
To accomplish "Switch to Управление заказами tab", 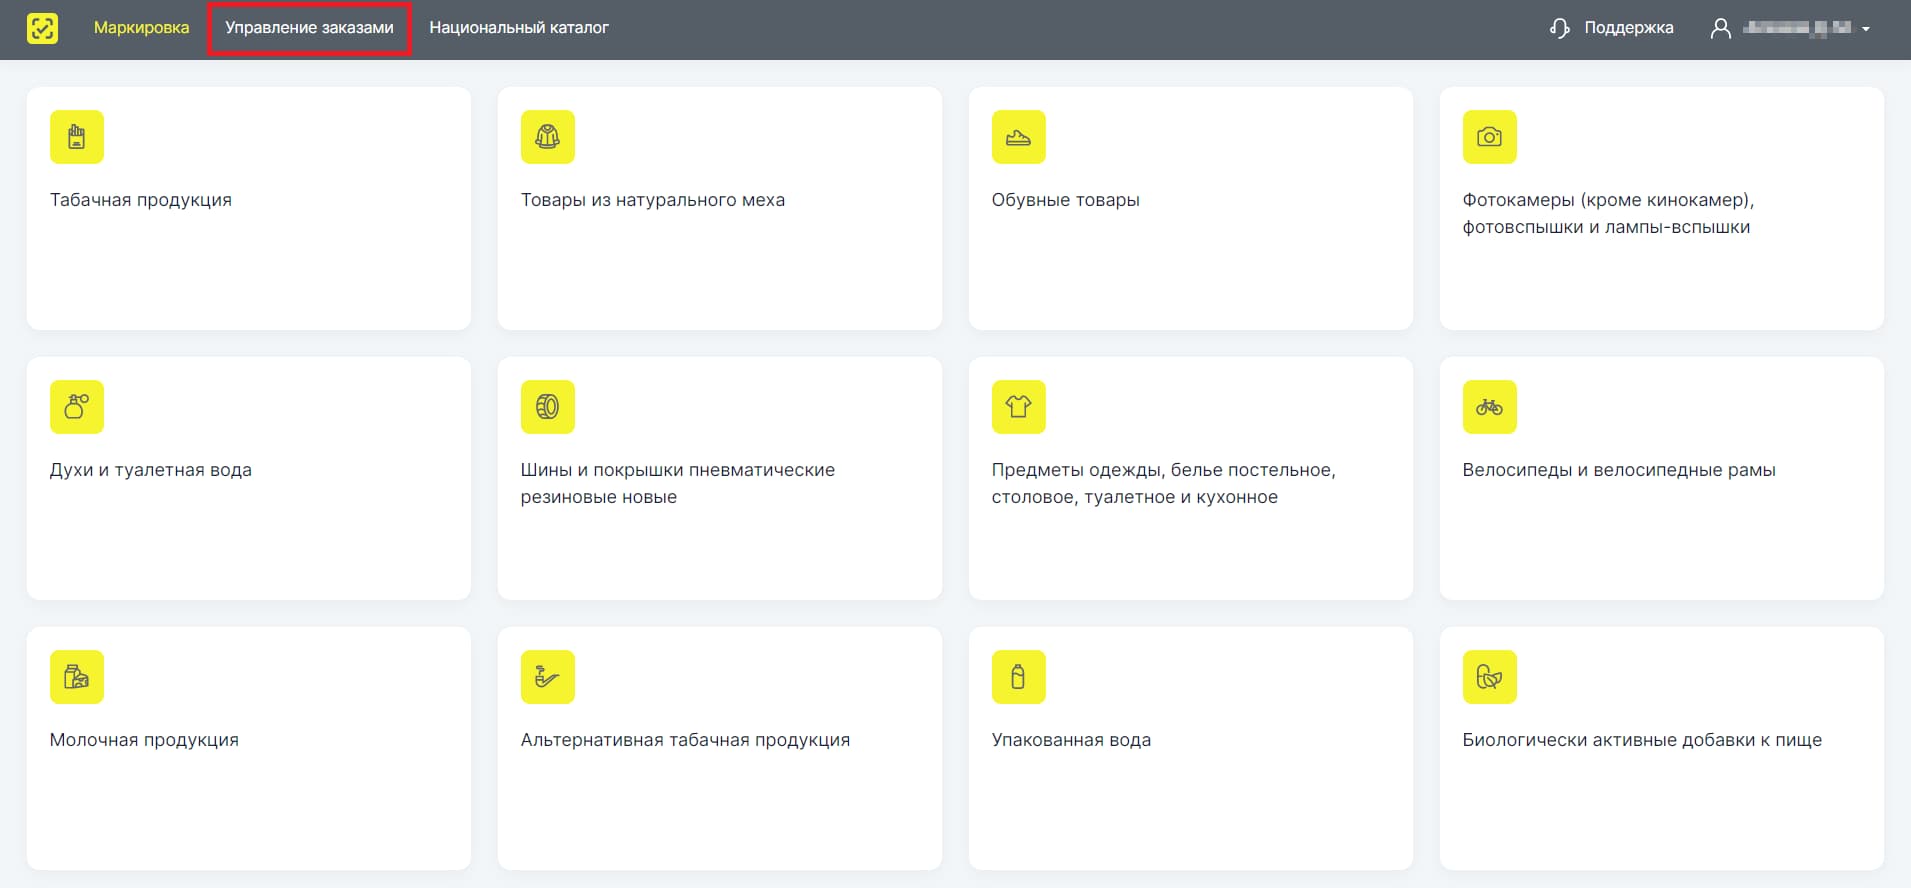I will 309,28.
